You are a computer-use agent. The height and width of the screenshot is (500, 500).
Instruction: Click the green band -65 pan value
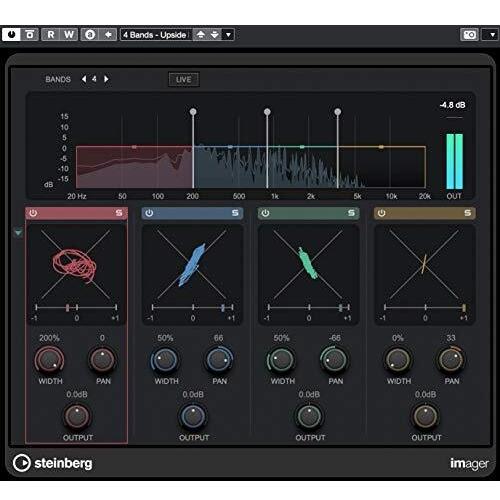coord(335,338)
